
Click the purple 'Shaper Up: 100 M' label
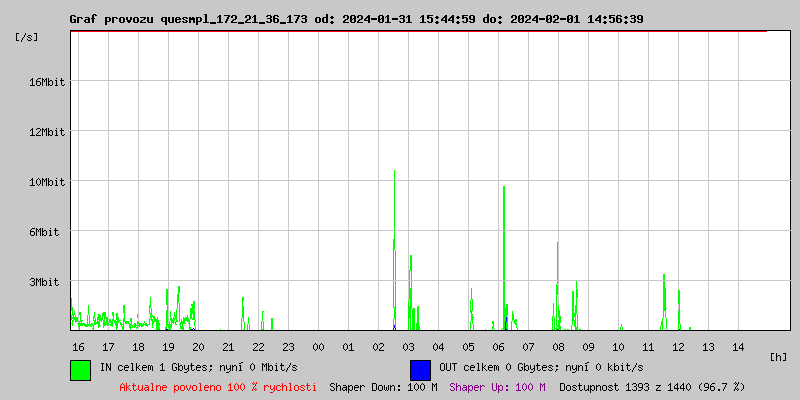click(x=497, y=387)
